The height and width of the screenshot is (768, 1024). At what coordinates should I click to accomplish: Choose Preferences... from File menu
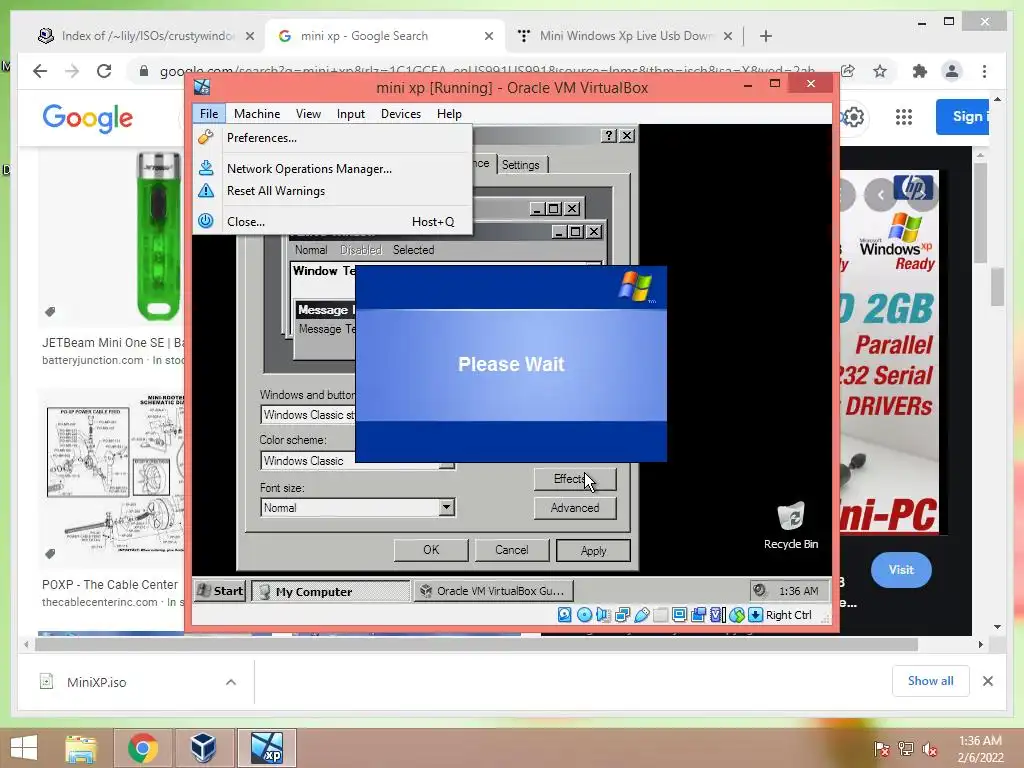pyautogui.click(x=332, y=138)
